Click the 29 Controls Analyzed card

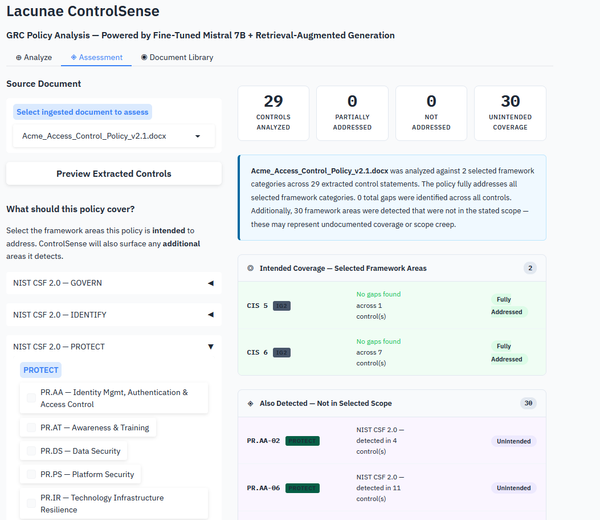(x=273, y=113)
